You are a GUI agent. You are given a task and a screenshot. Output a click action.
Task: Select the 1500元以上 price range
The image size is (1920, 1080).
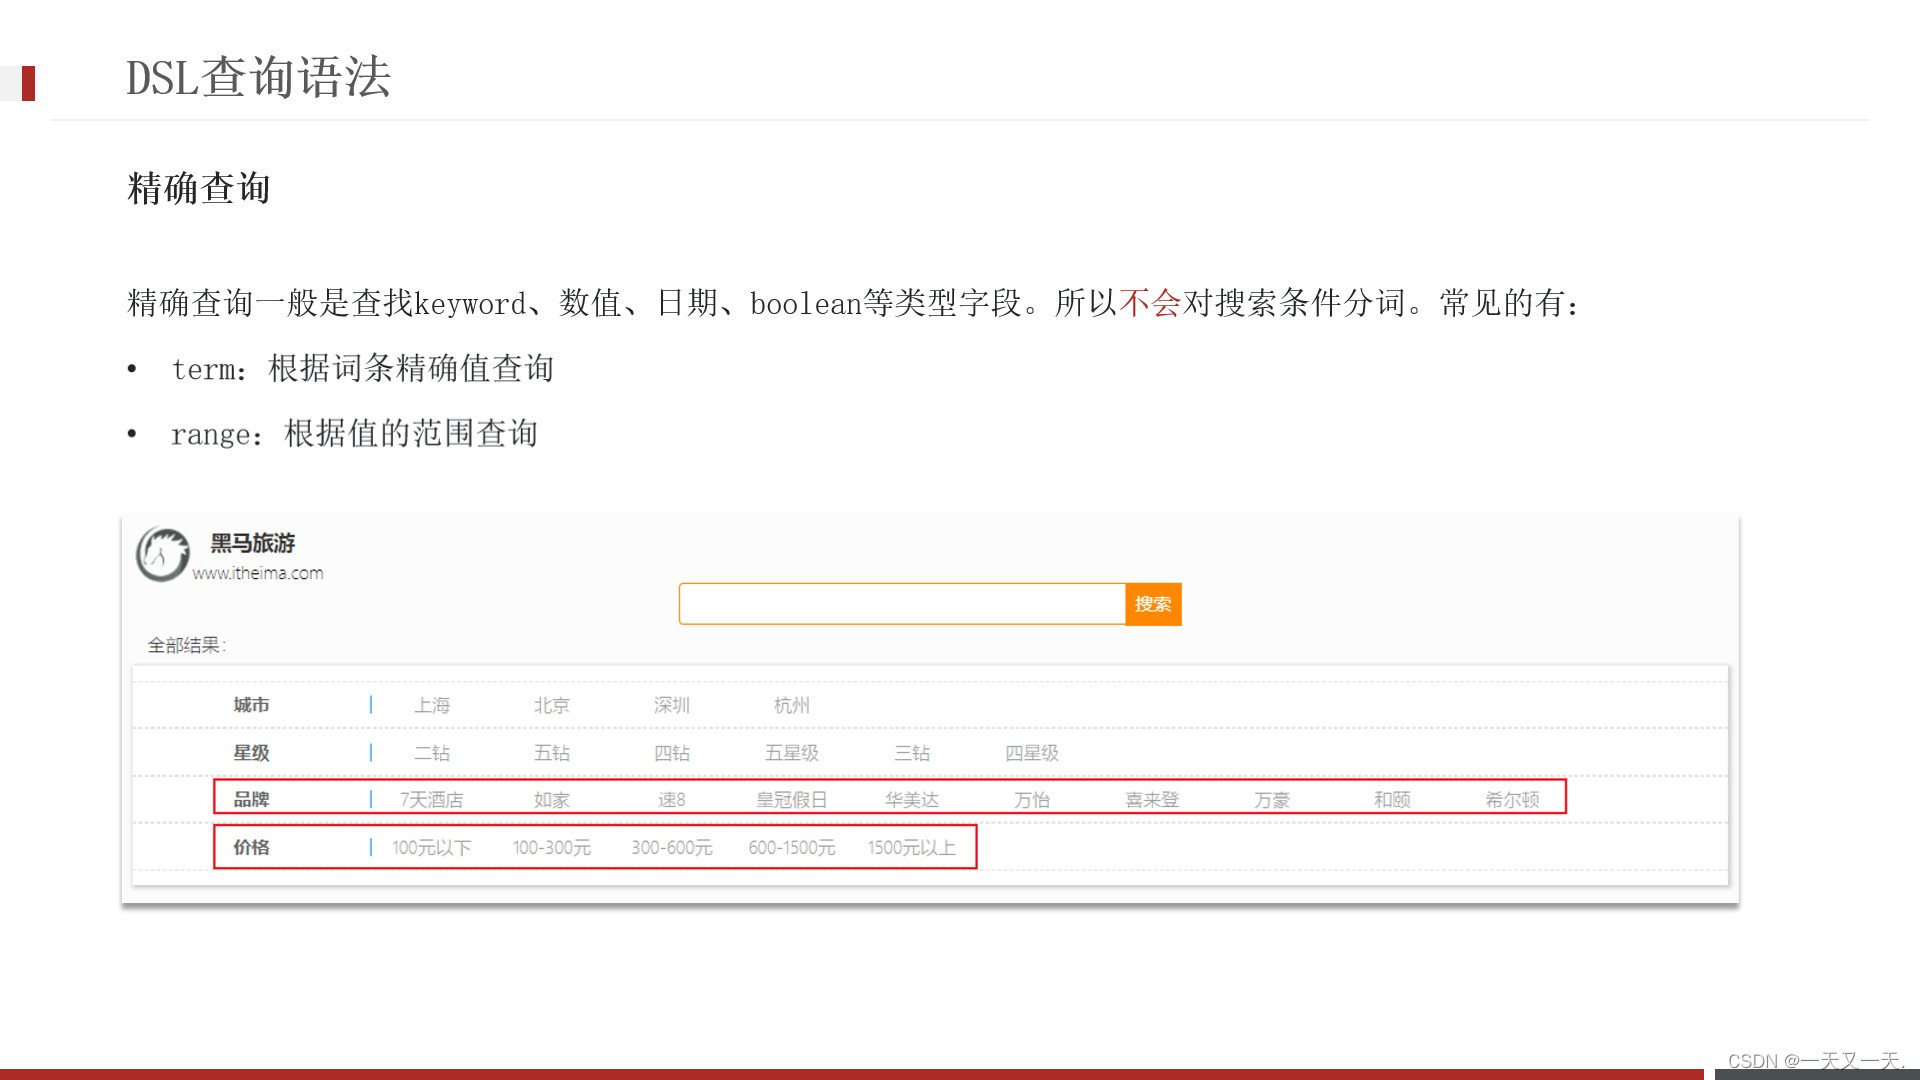(912, 847)
